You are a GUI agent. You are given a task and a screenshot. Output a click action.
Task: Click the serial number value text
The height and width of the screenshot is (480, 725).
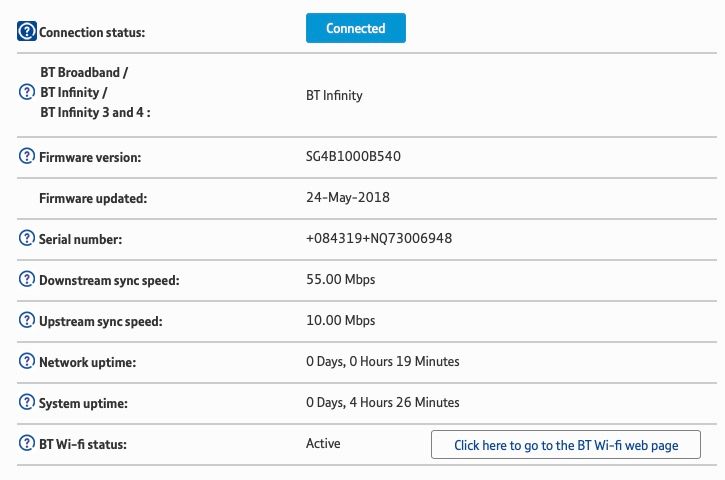(379, 239)
